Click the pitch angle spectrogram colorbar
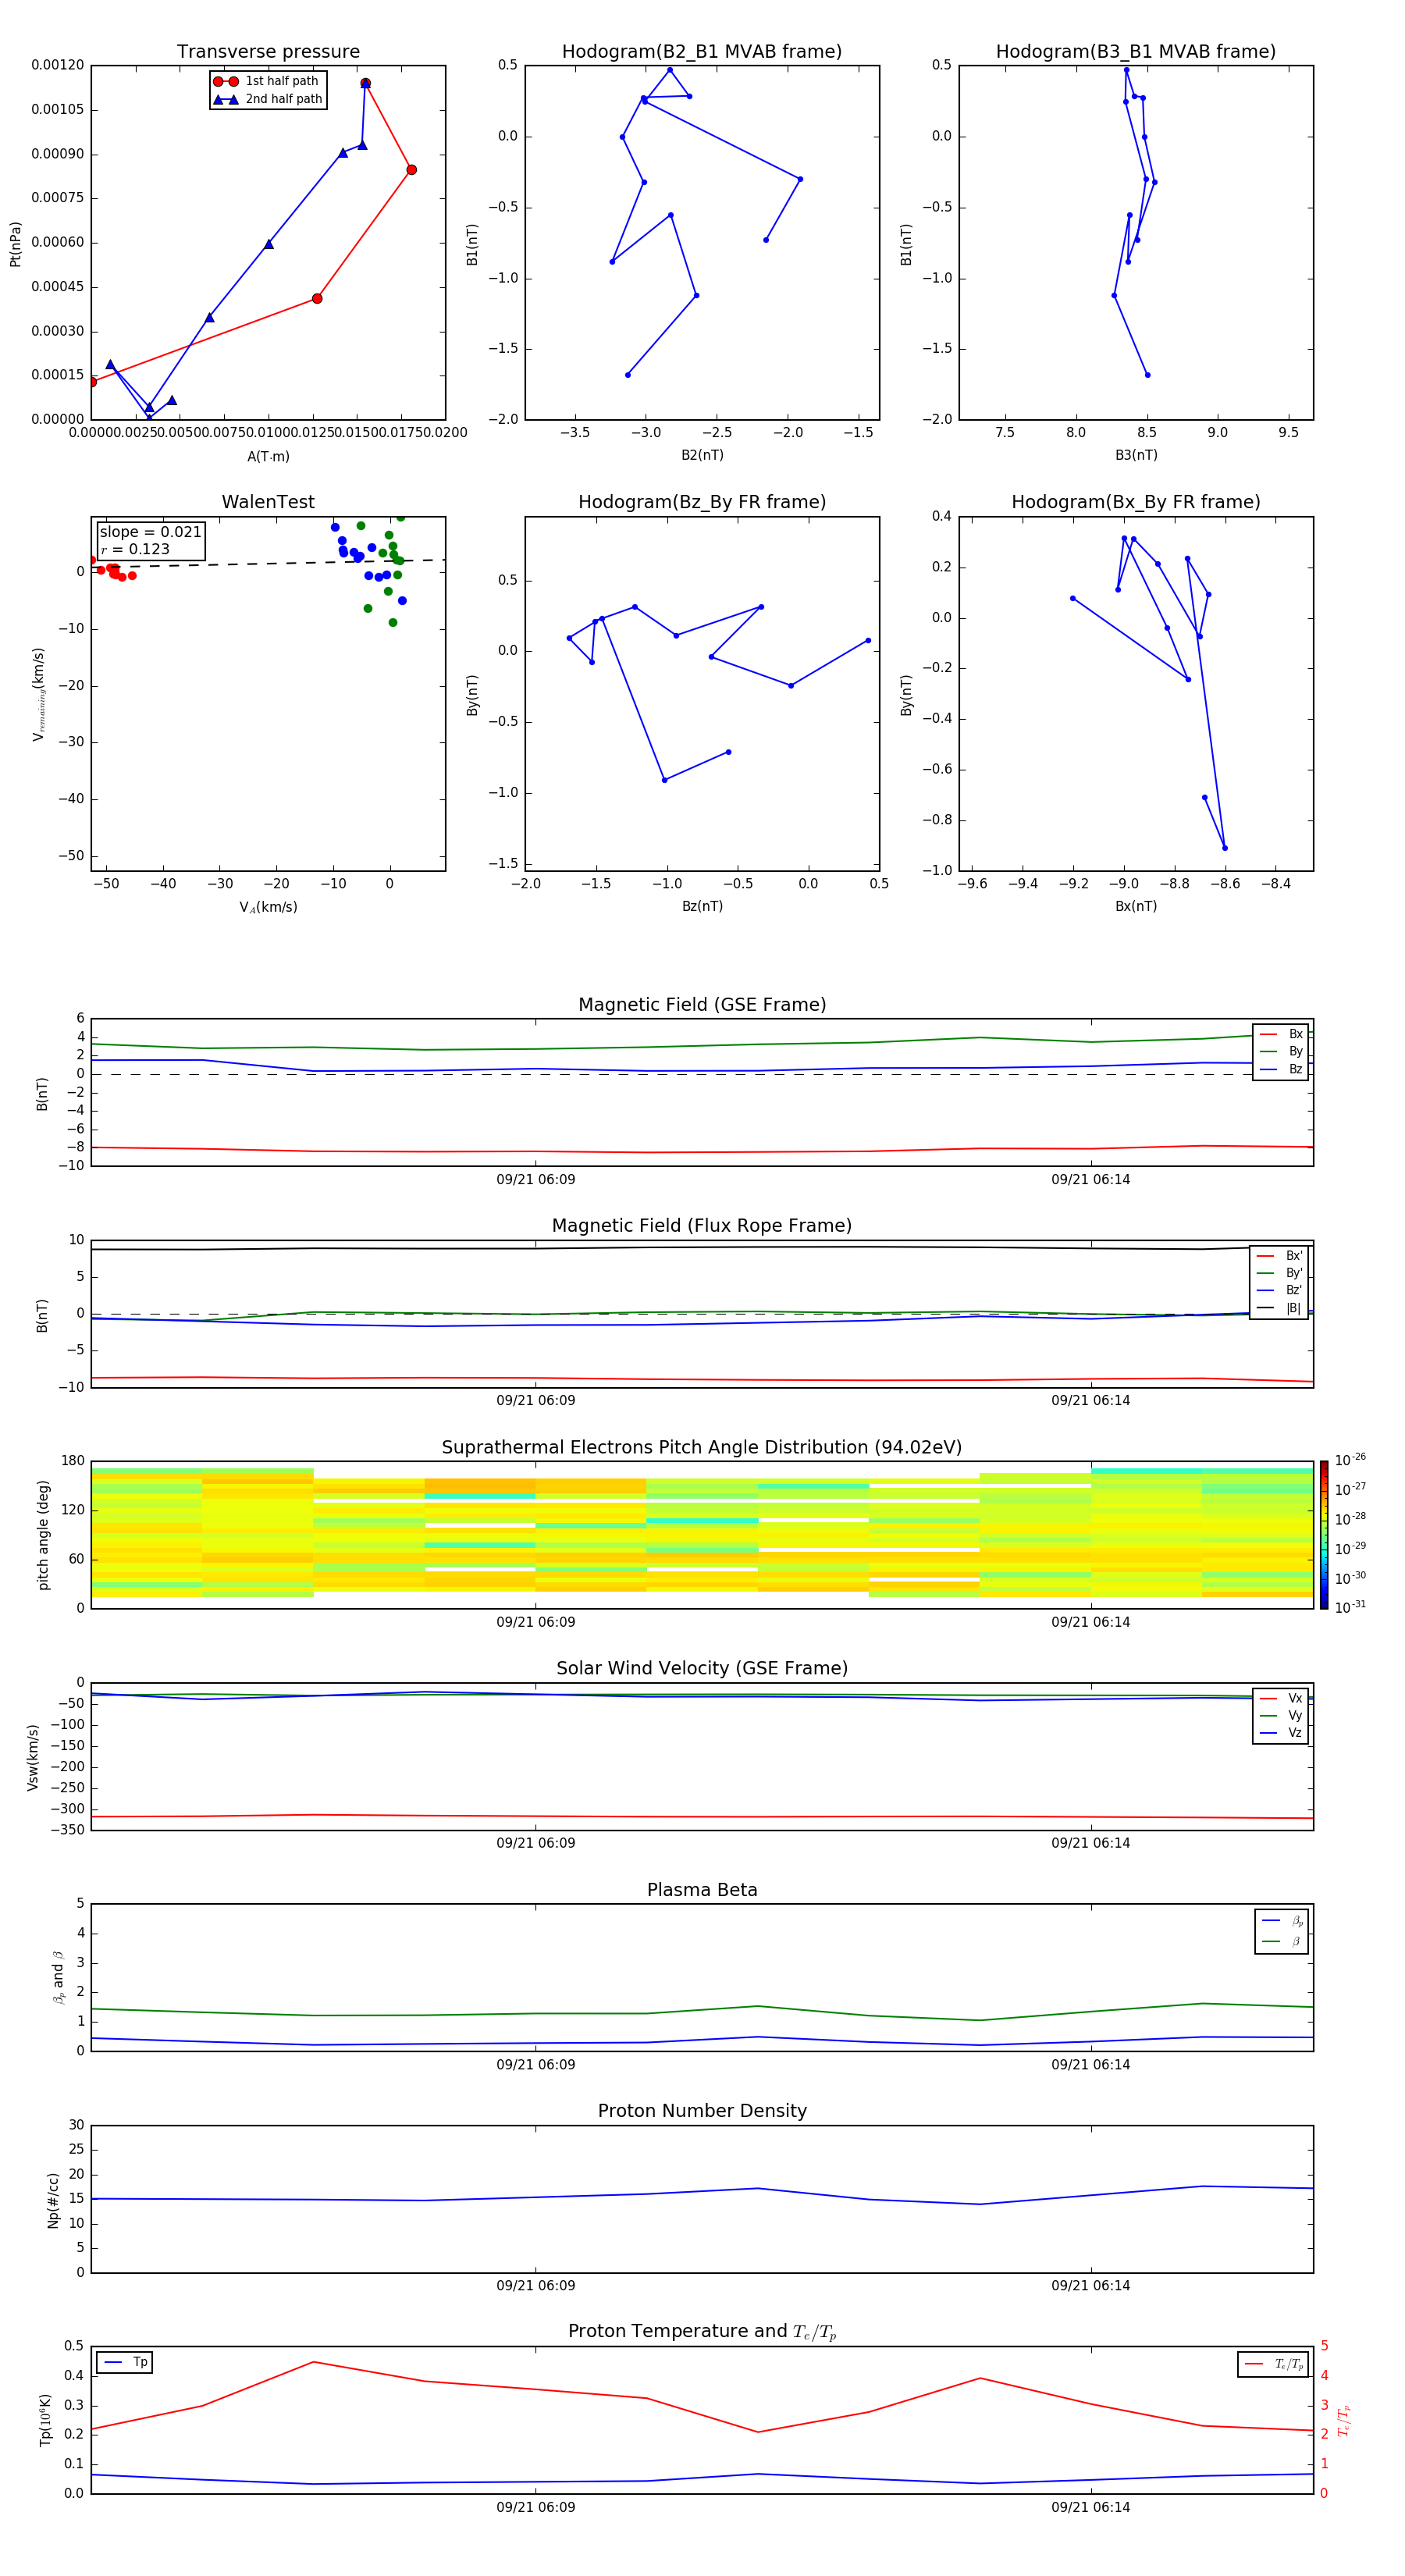Viewport: 1405px width, 2576px height. click(1324, 1535)
